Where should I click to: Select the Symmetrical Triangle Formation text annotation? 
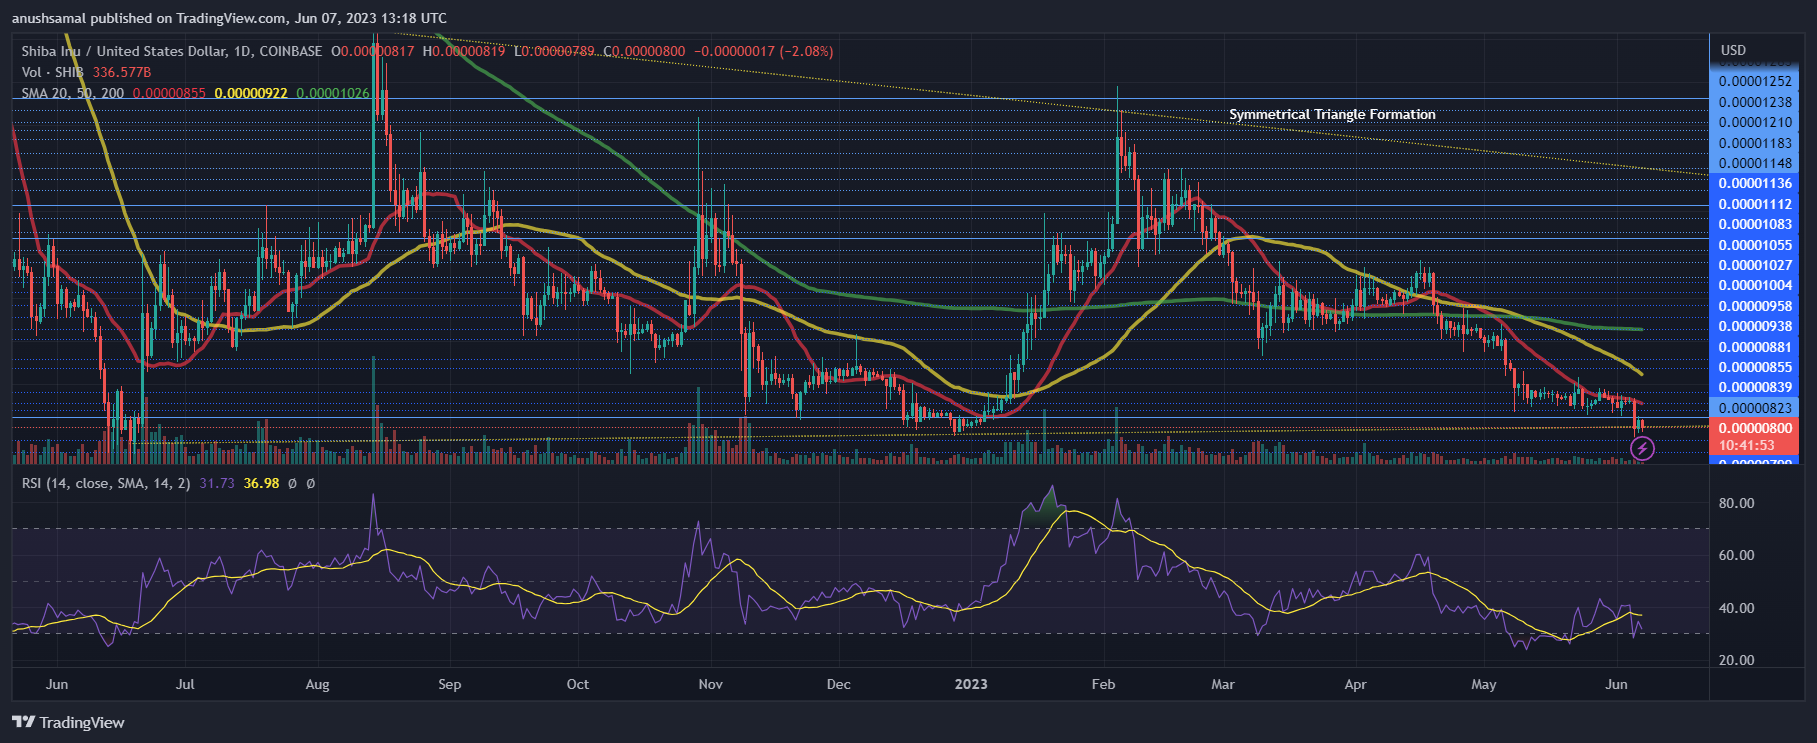coord(1332,114)
